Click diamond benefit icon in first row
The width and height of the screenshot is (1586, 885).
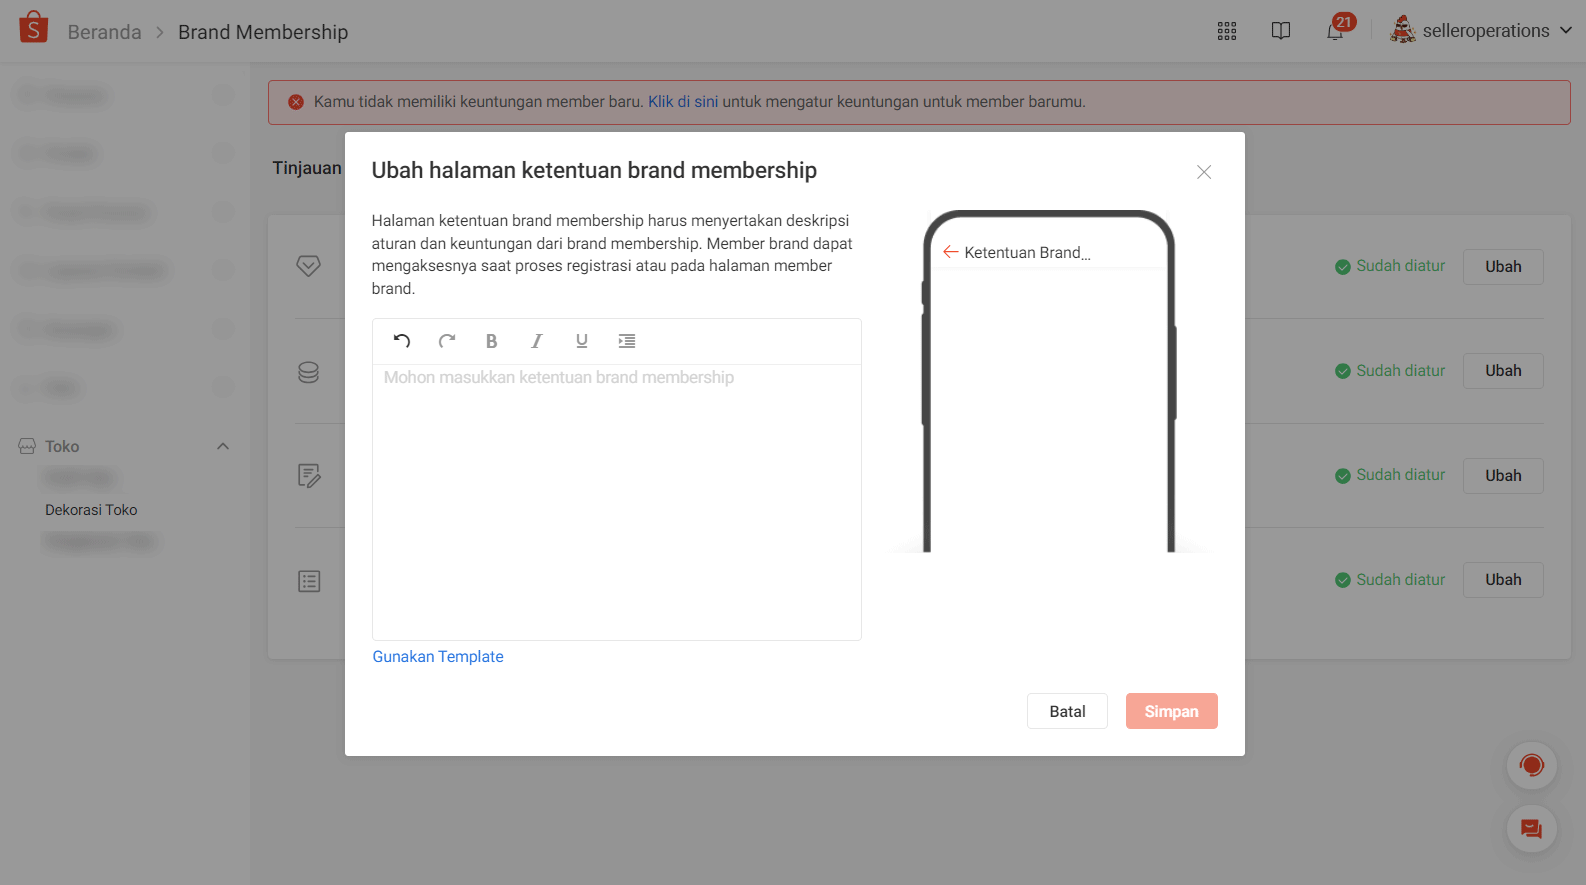click(309, 266)
